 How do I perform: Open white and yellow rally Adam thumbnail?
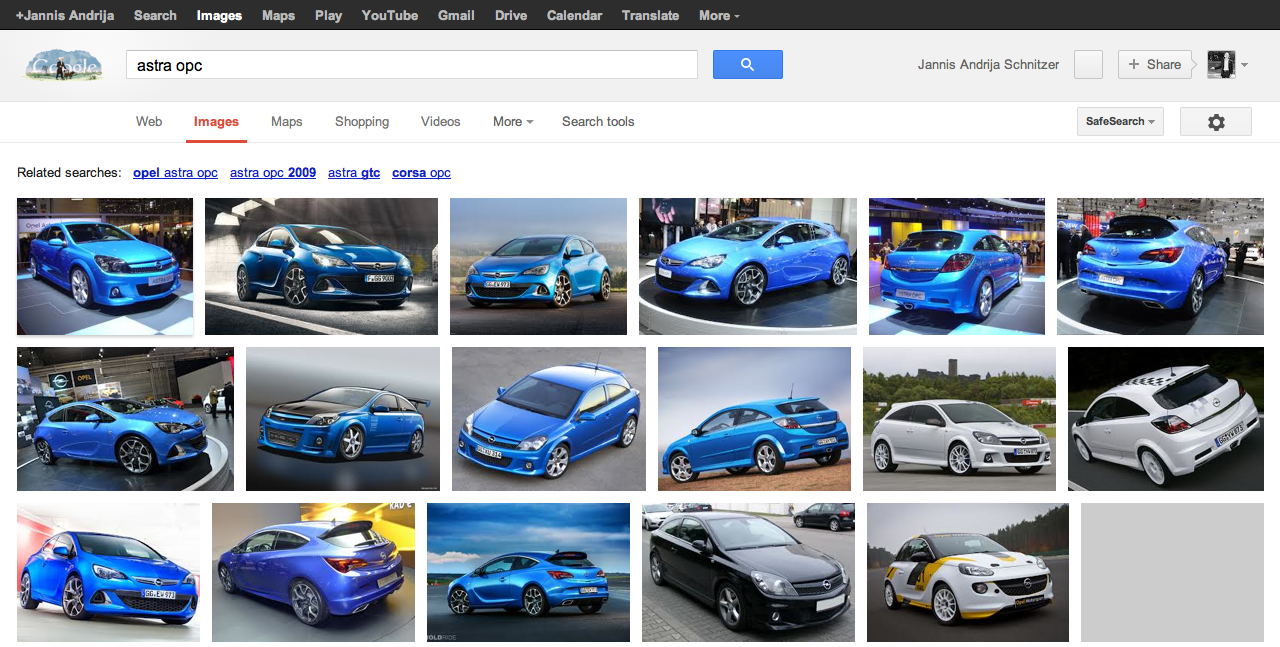pyautogui.click(x=968, y=572)
